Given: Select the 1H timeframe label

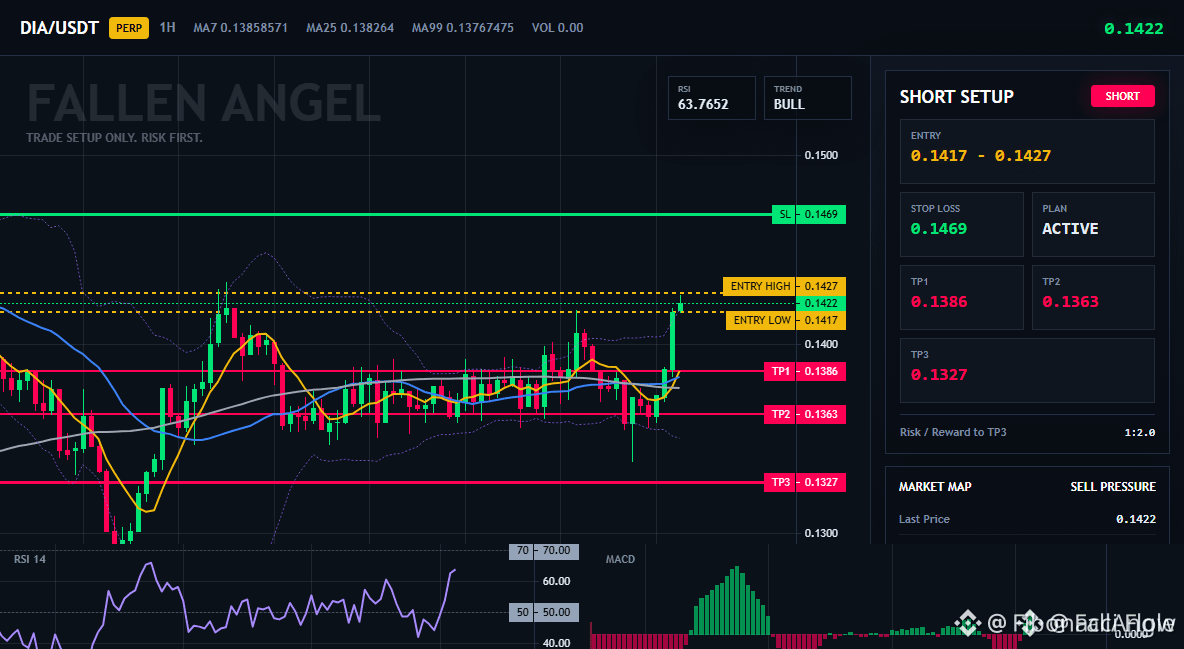Looking at the screenshot, I should 168,27.
